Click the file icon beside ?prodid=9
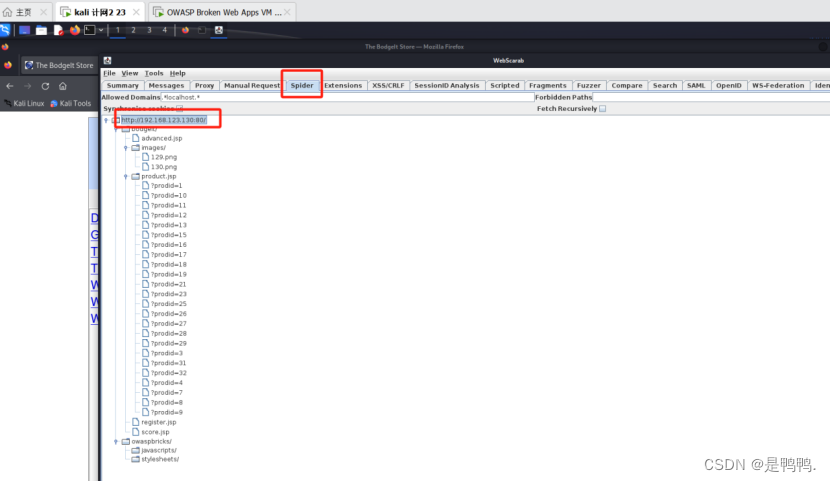The width and height of the screenshot is (831, 482). coord(145,413)
